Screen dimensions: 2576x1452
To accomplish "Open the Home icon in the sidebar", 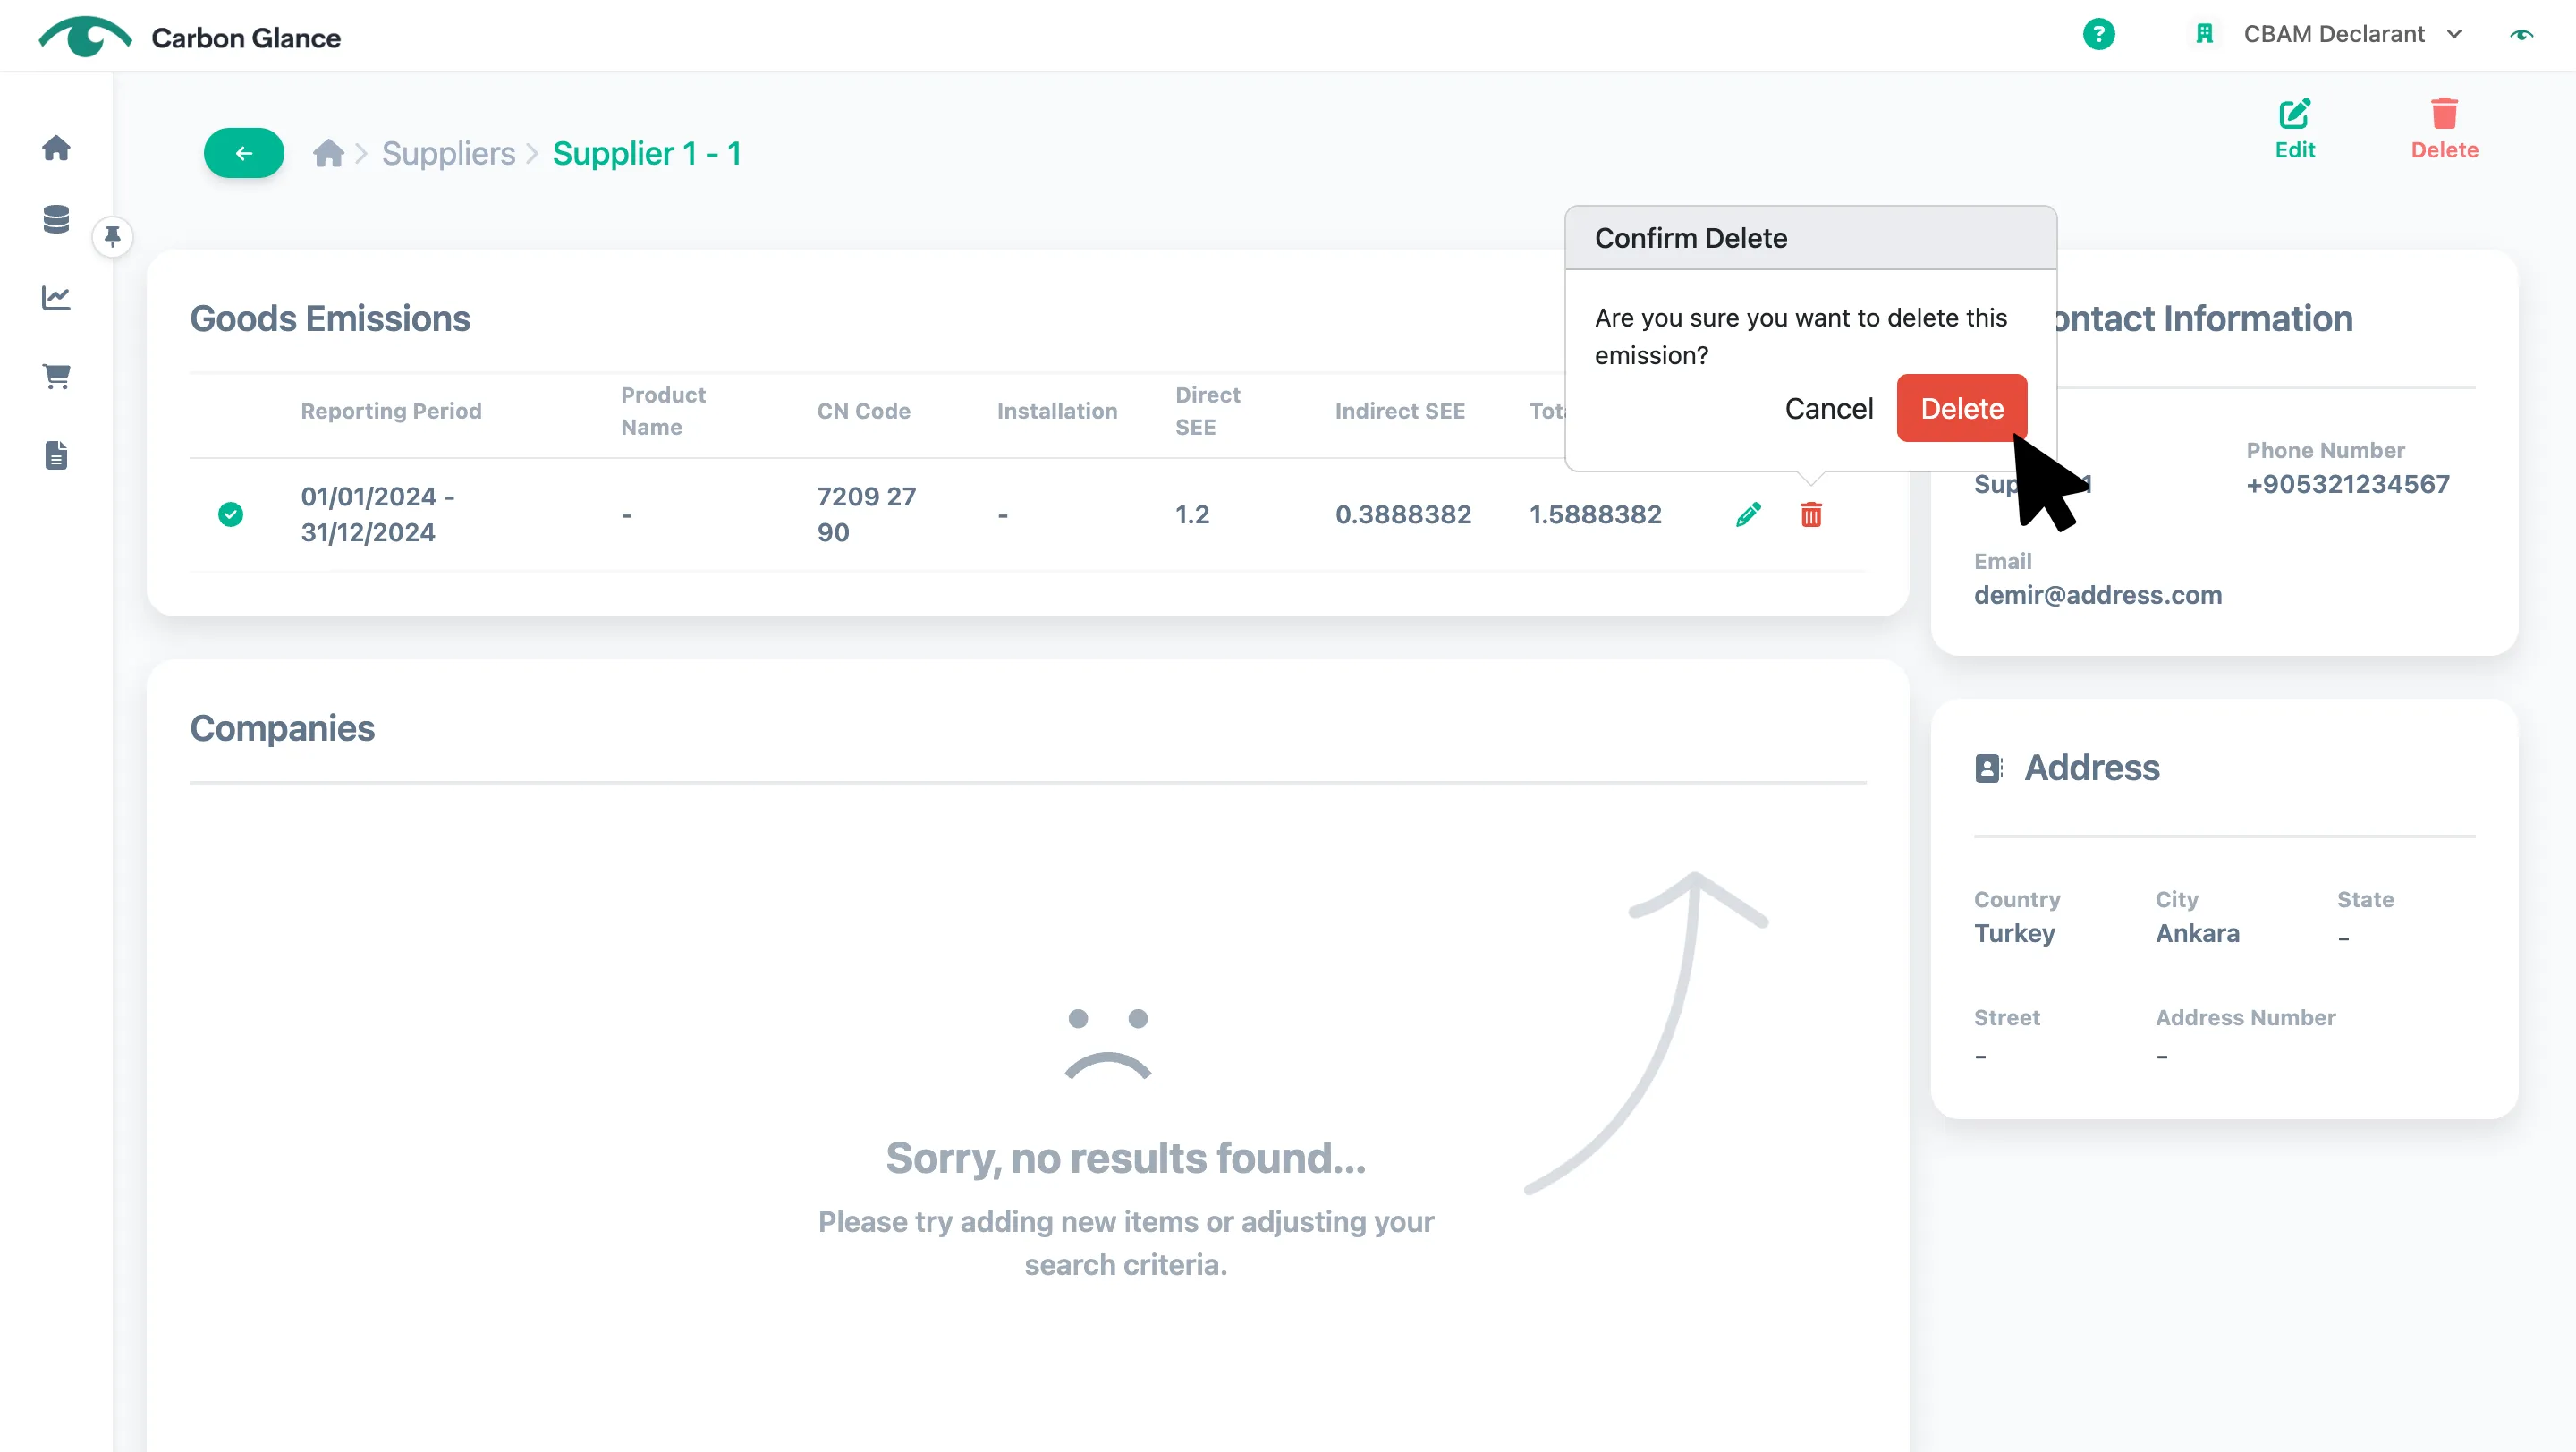I will [x=56, y=148].
